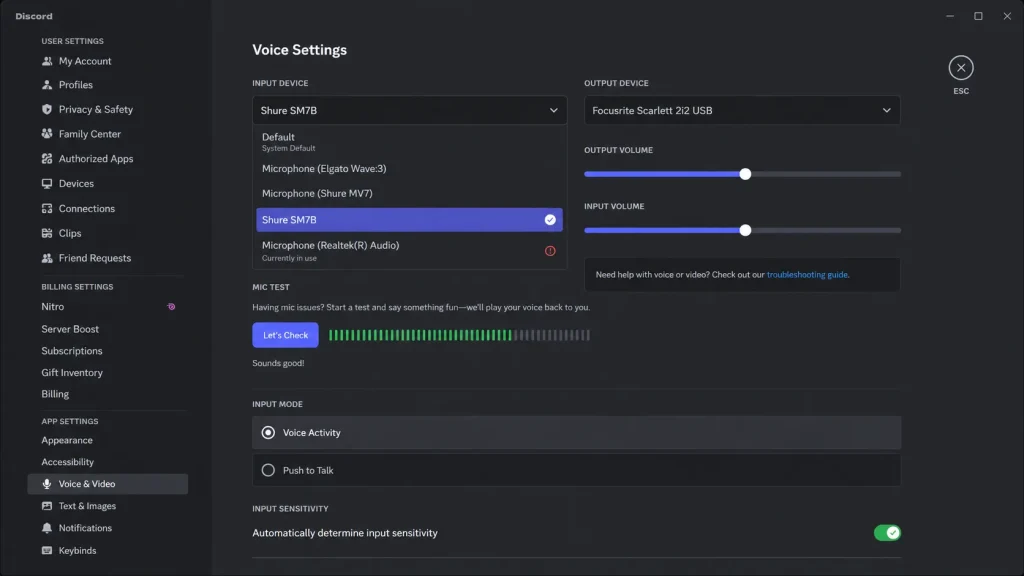Click the My Account person icon

click(x=47, y=61)
